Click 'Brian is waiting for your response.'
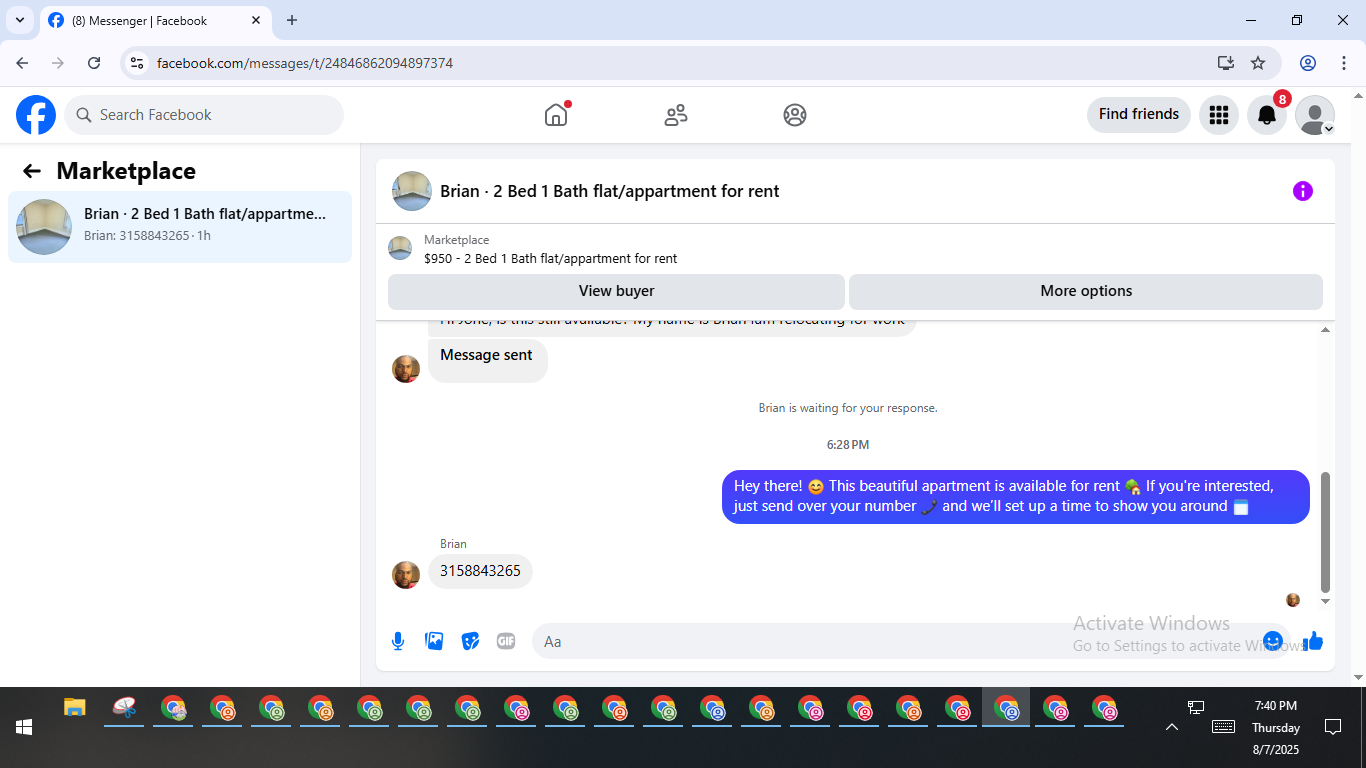This screenshot has height=768, width=1366. (x=848, y=408)
